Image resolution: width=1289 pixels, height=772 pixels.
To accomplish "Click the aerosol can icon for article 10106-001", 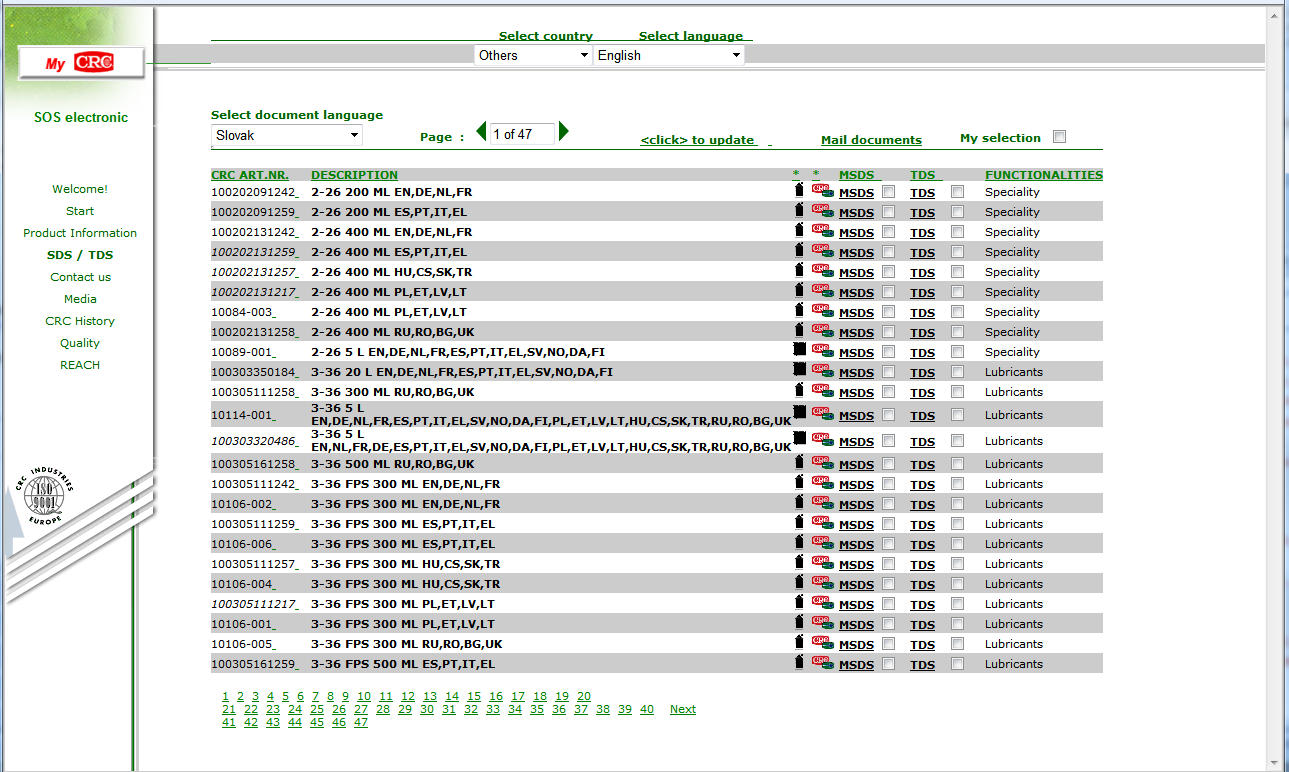I will 798,621.
